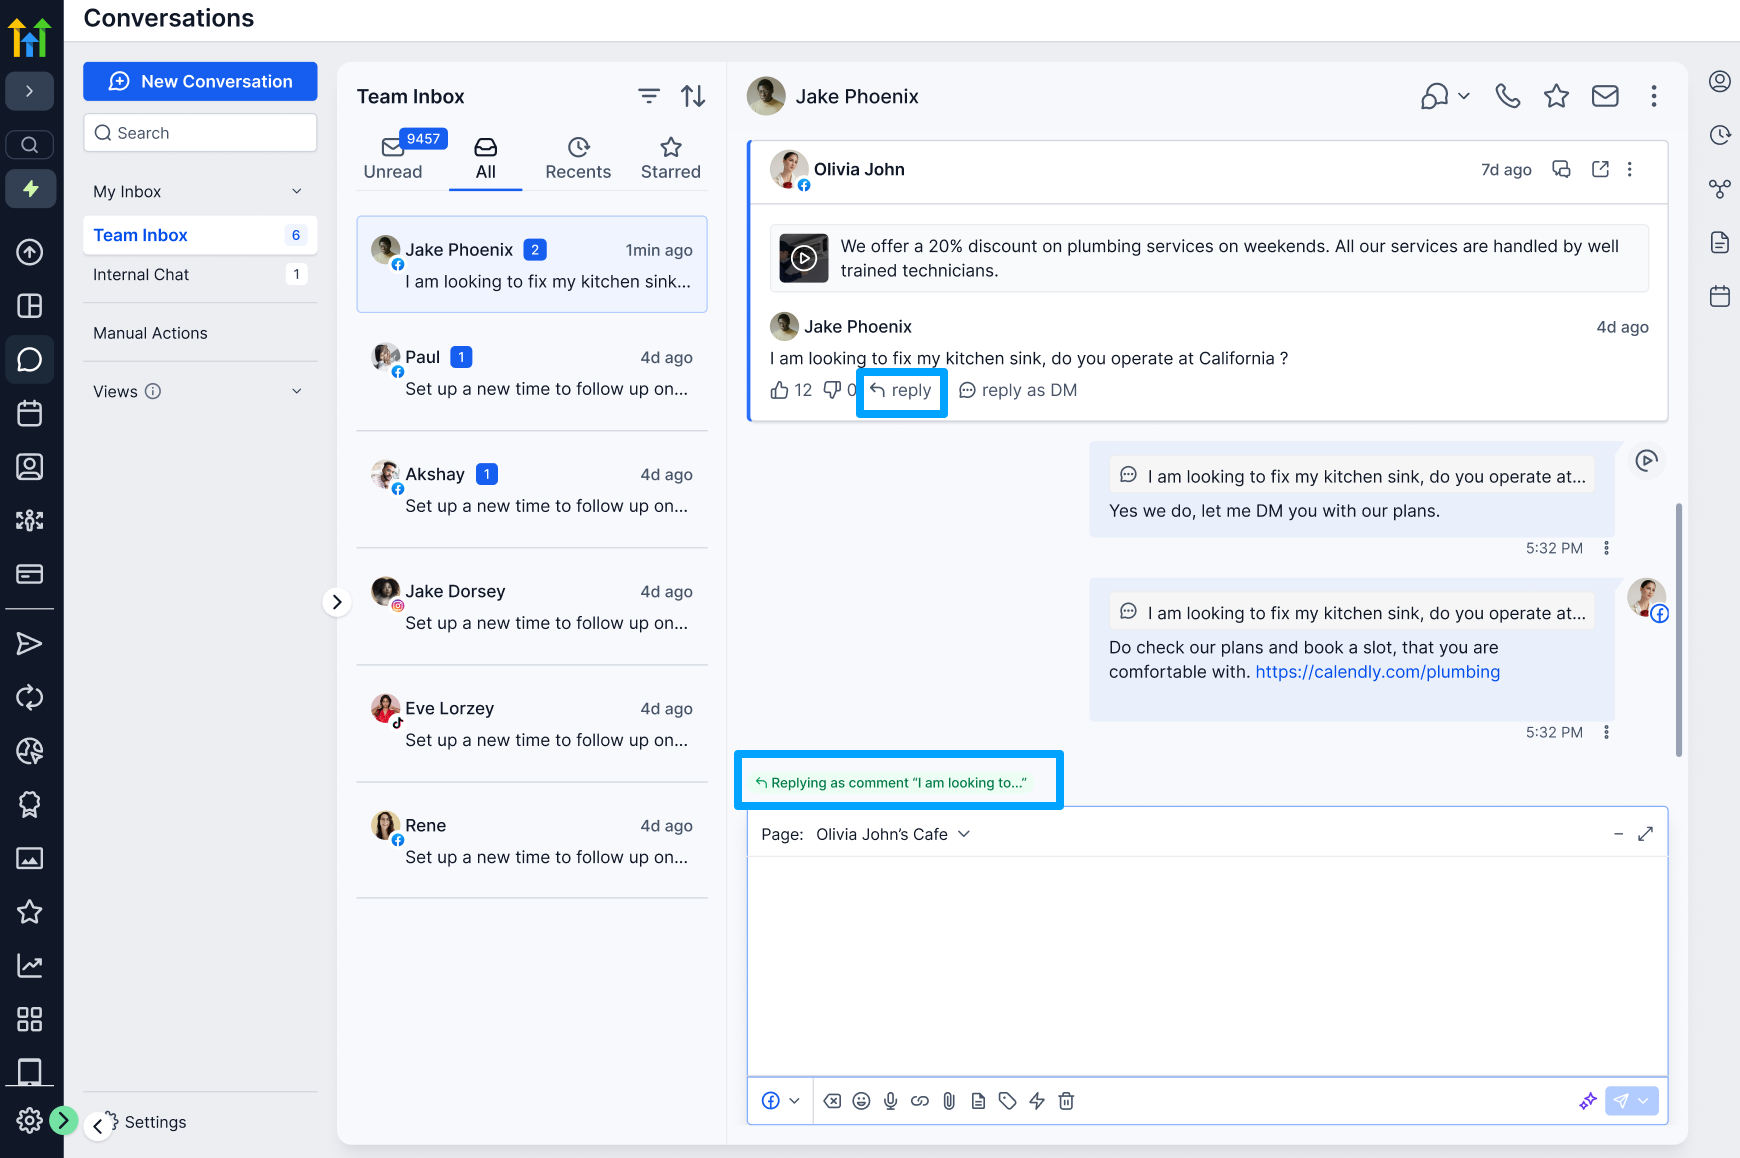Click the AI sparkle icon in composer
The height and width of the screenshot is (1158, 1740).
pos(1587,1101)
